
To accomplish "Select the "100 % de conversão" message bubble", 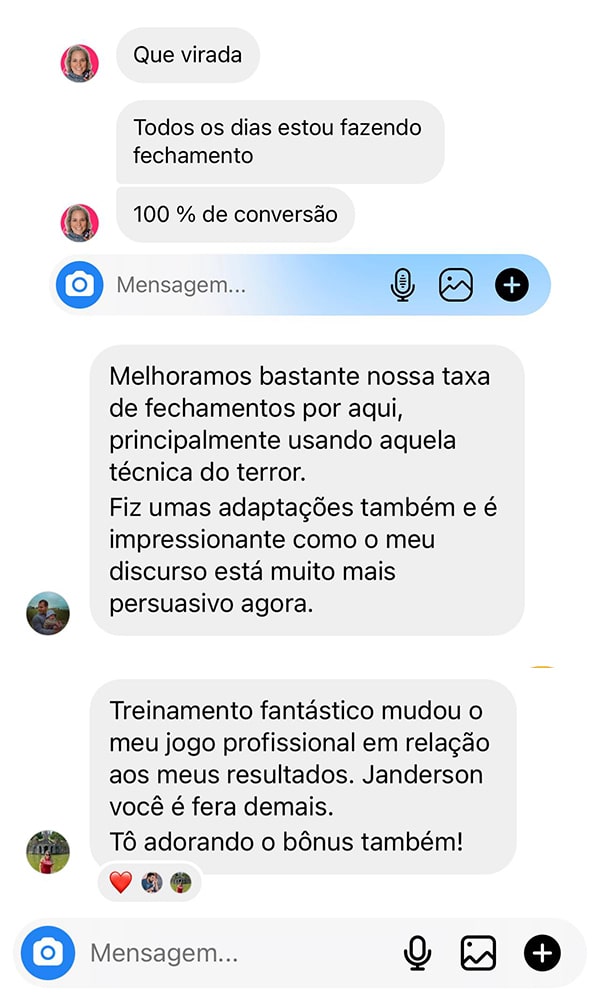I will coord(235,214).
